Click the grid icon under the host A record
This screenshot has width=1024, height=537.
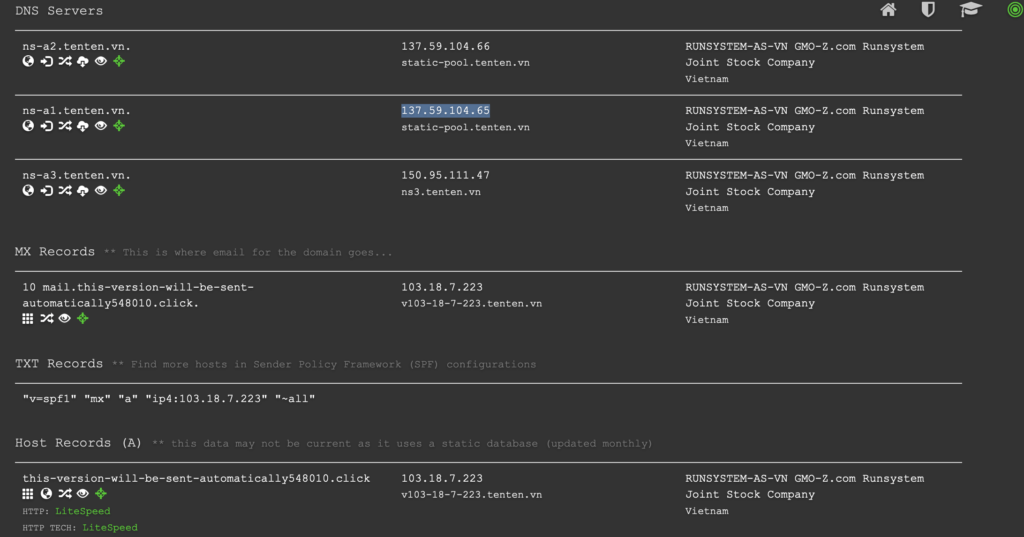[x=27, y=494]
